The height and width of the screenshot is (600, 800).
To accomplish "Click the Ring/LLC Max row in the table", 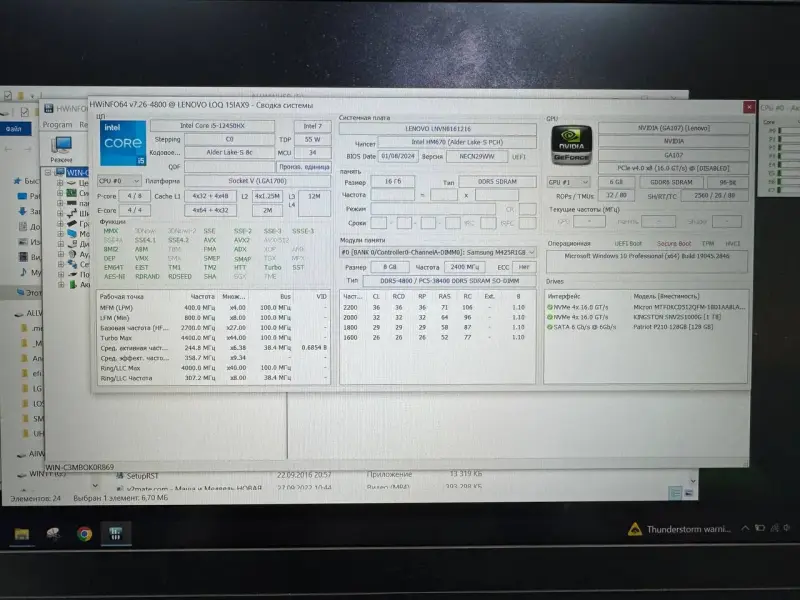I will (213, 368).
